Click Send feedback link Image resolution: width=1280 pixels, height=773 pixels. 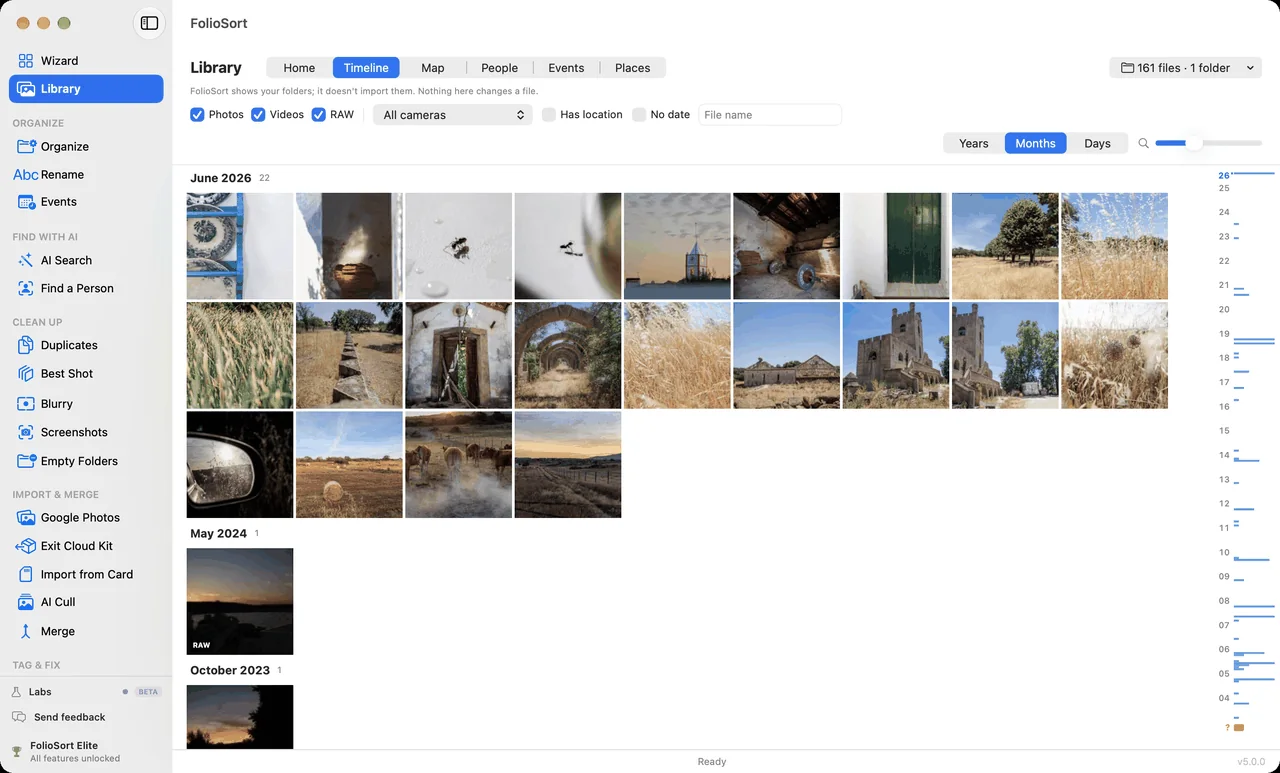[69, 717]
